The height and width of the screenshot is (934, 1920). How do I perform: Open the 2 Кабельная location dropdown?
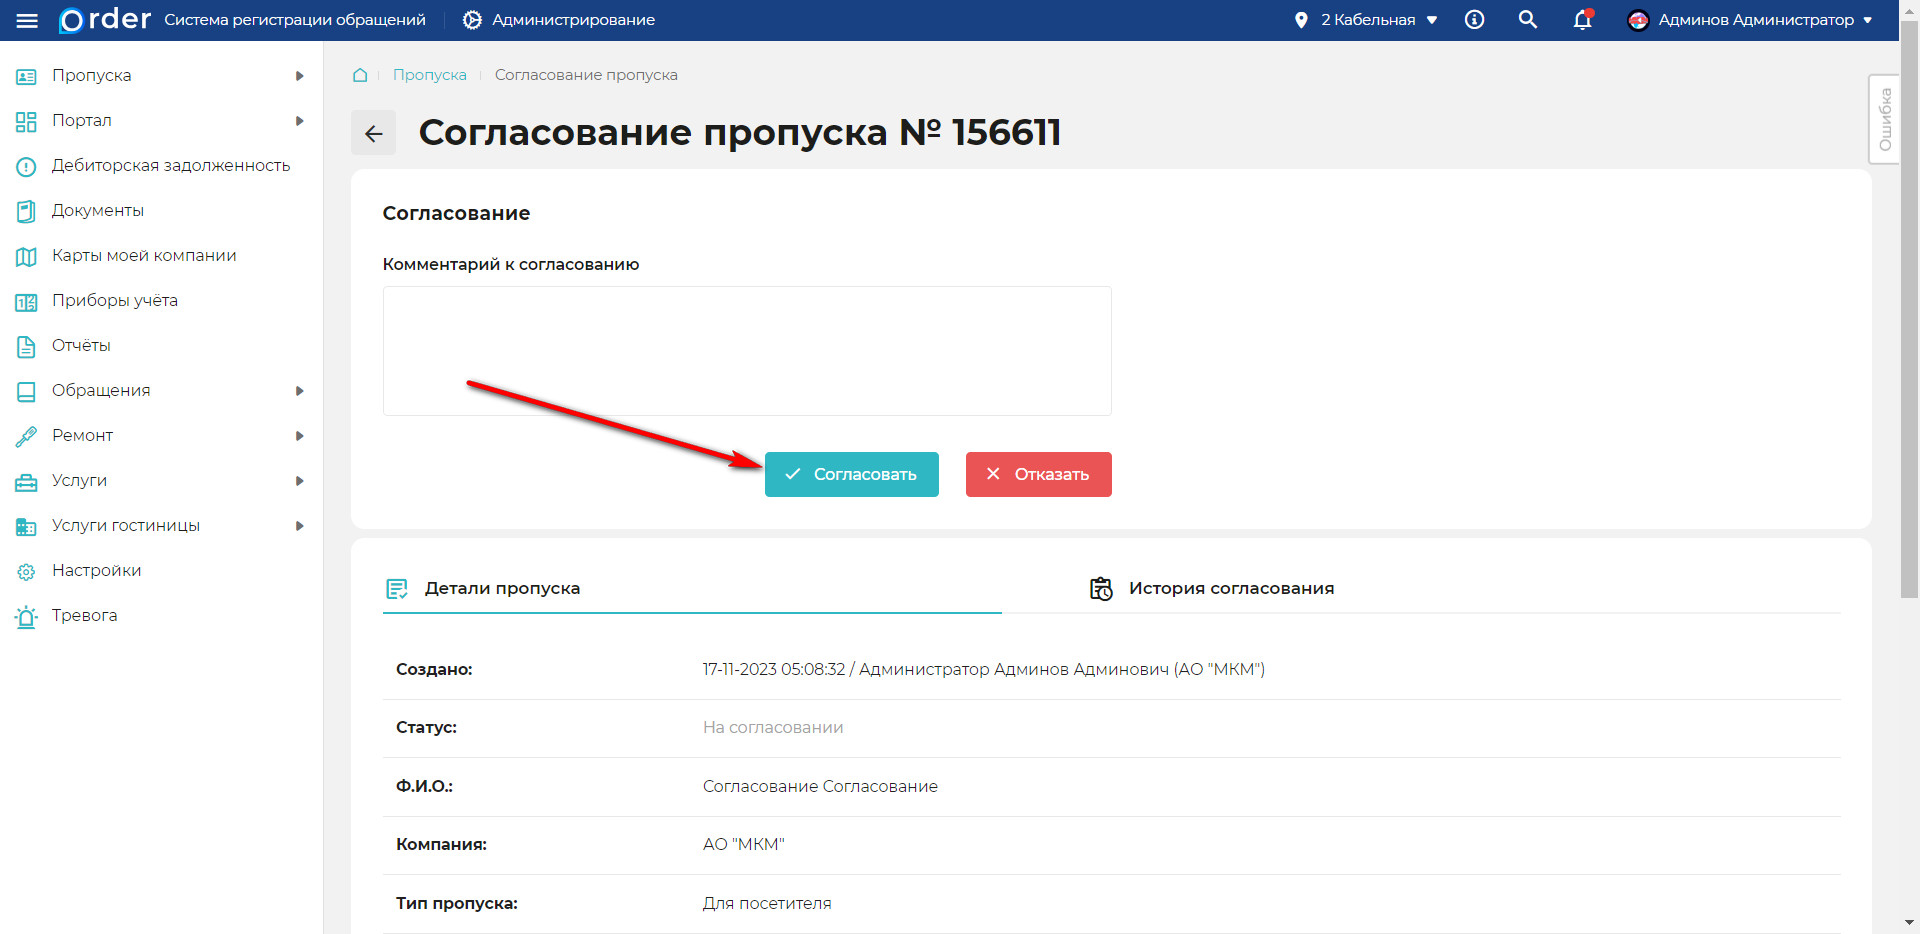coord(1366,19)
